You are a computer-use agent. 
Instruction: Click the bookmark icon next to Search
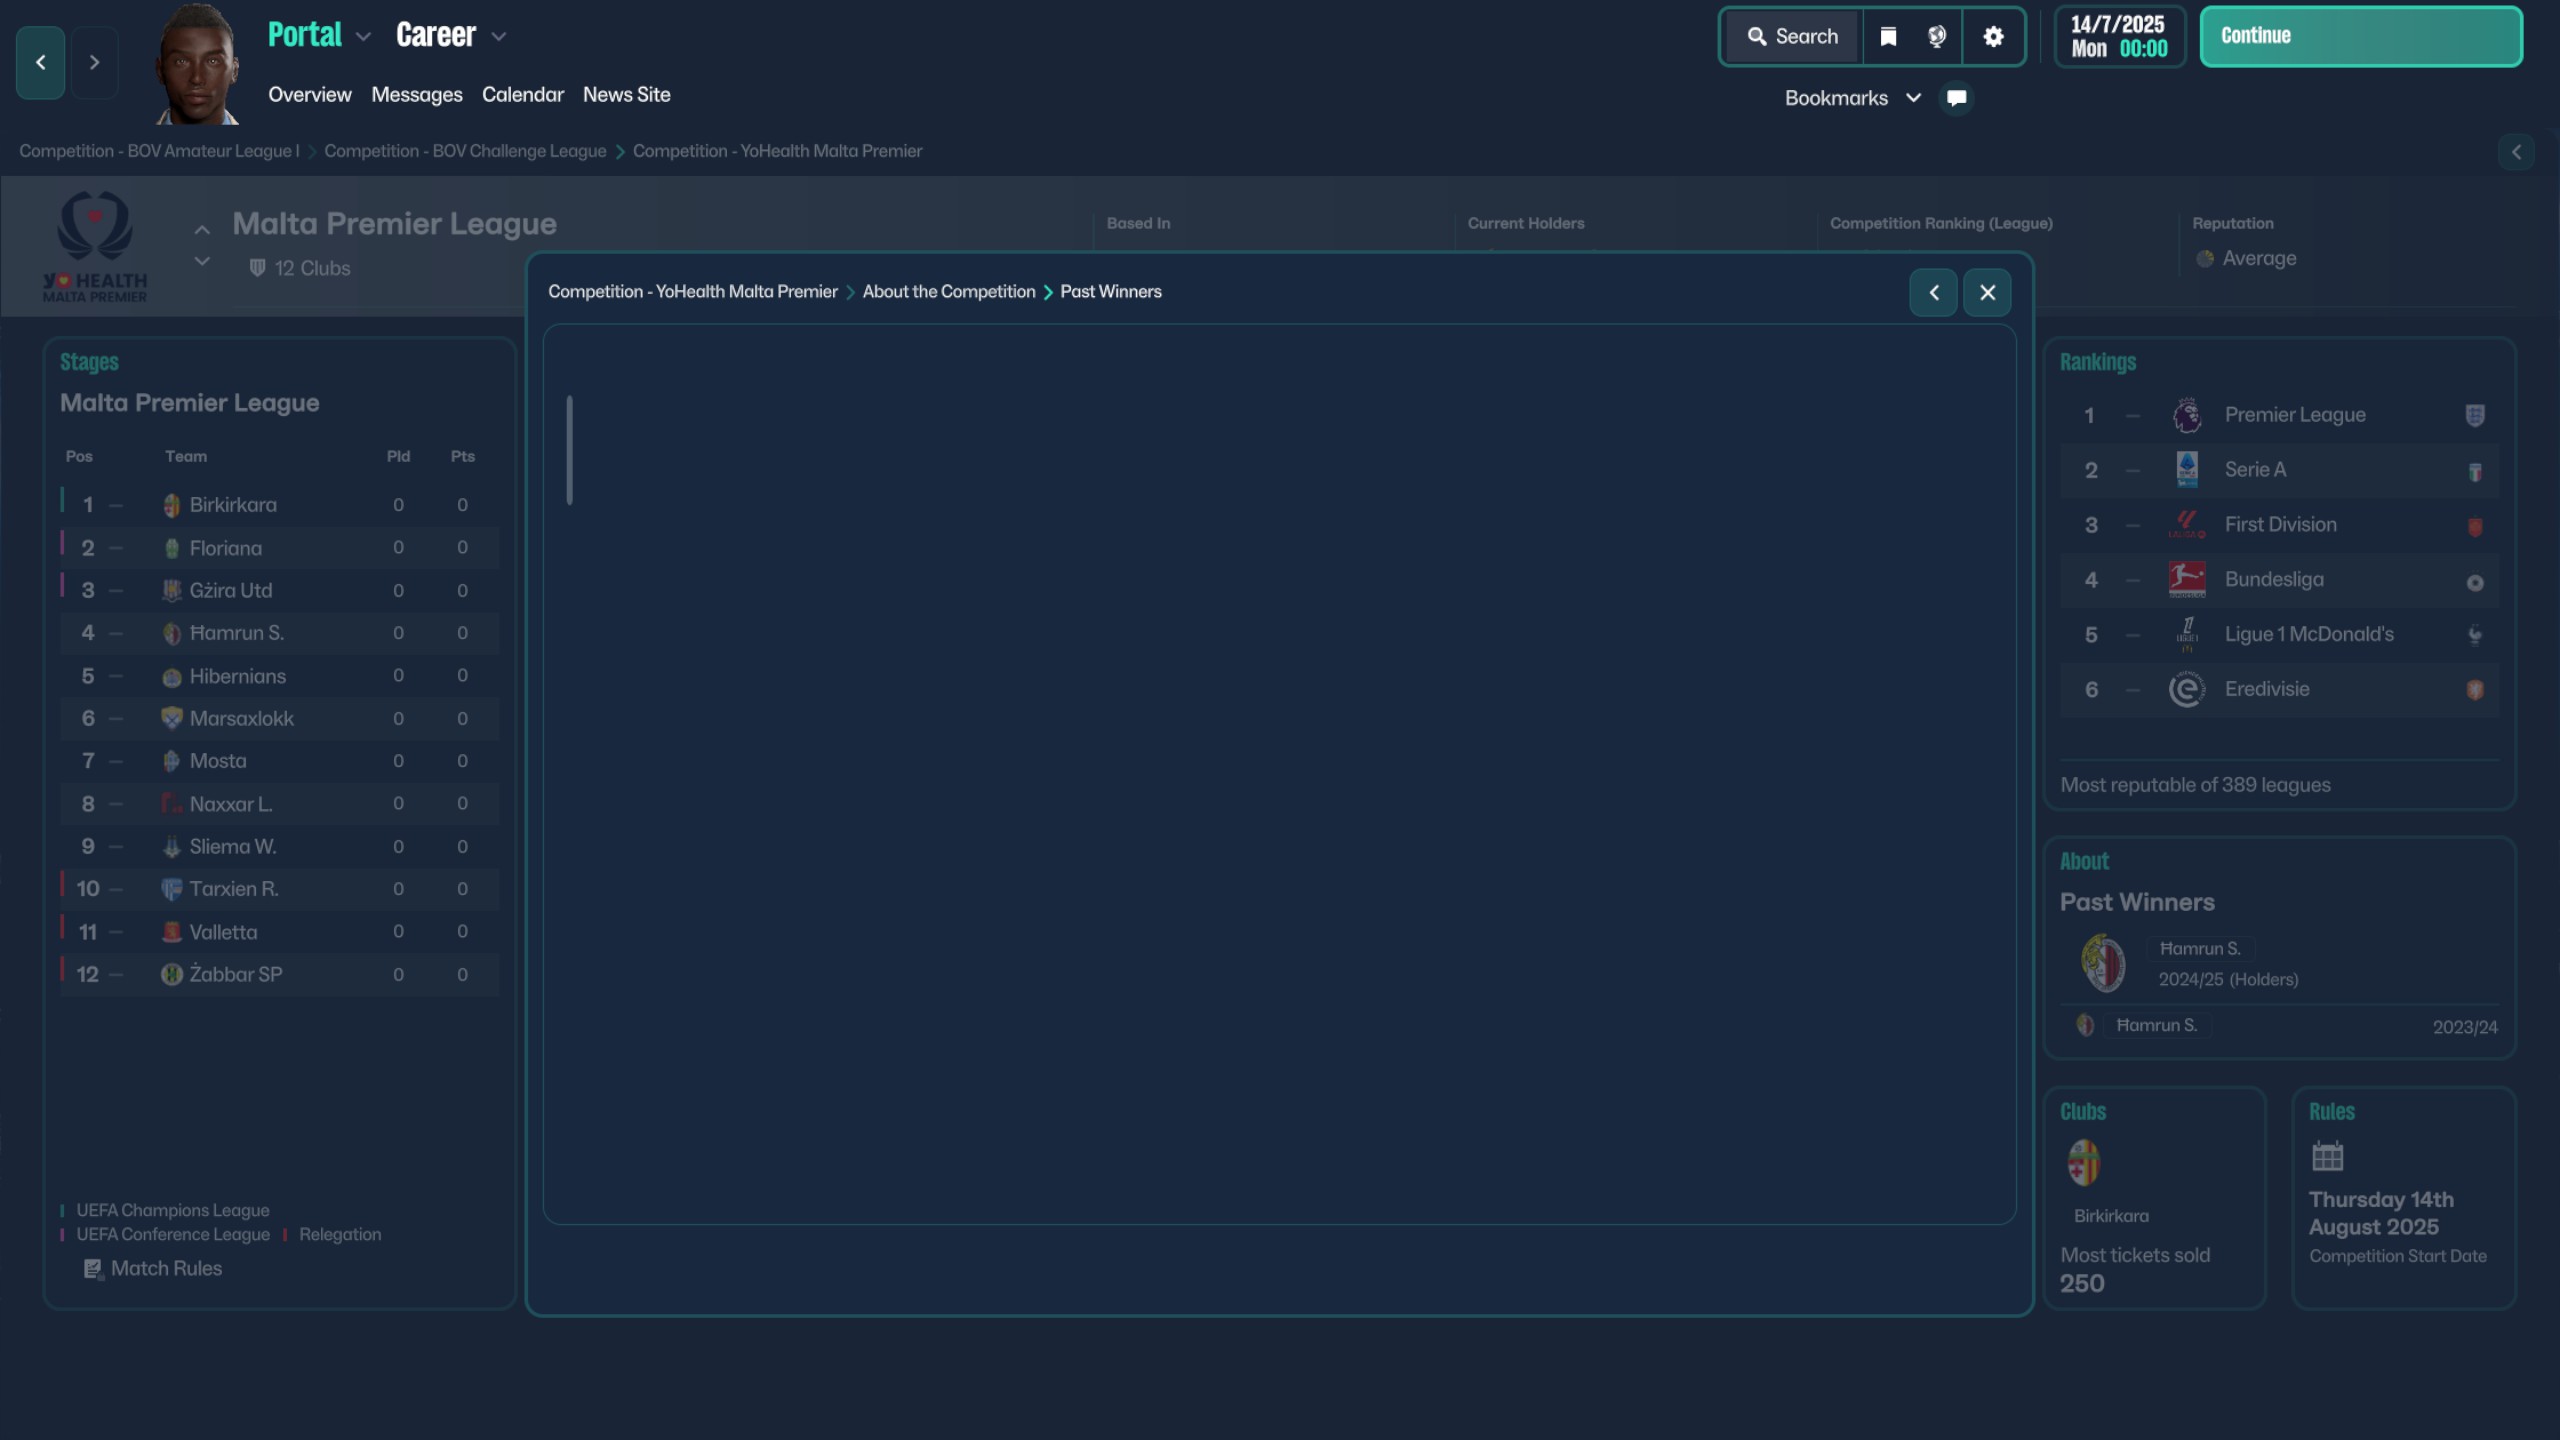tap(1888, 37)
